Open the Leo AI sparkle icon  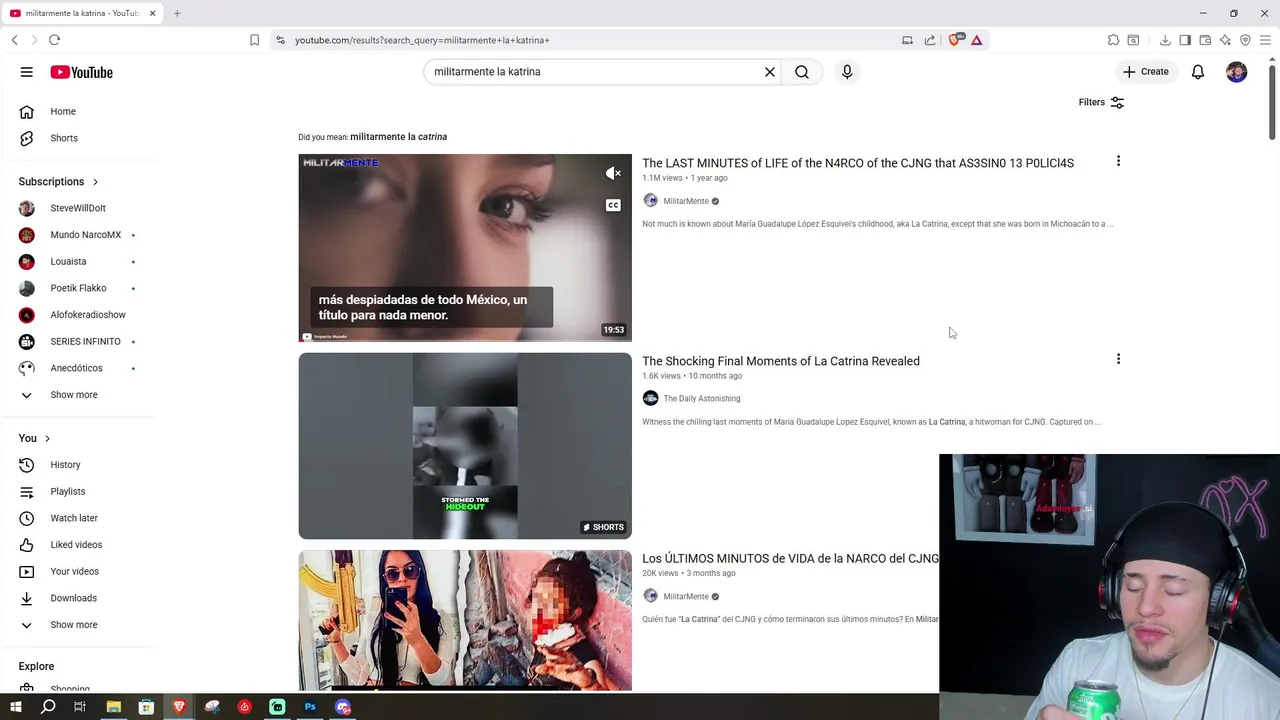point(1225,40)
